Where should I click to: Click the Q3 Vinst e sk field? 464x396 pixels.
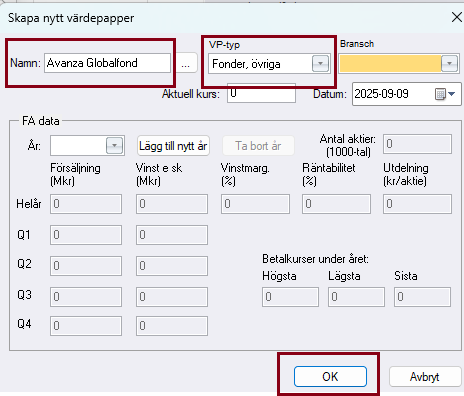click(x=172, y=297)
